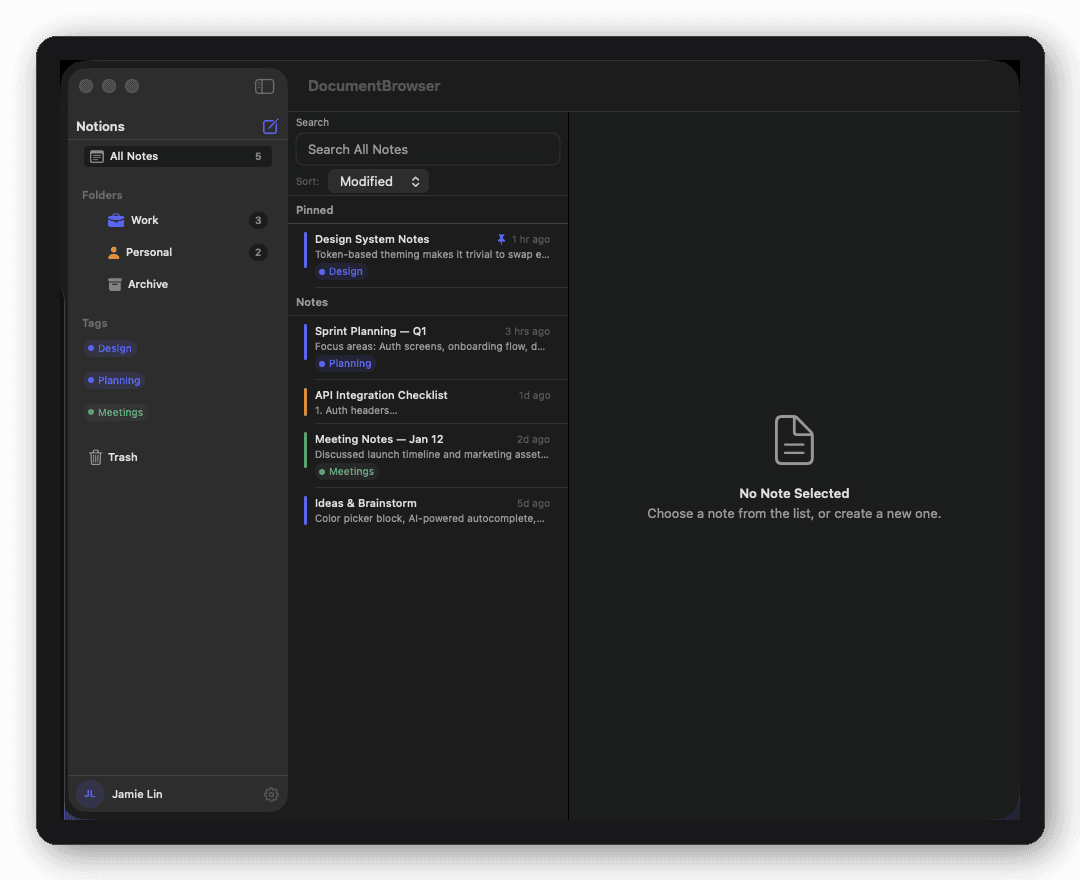This screenshot has width=1080, height=880.
Task: Click the '1d ago' timestamp
Action: (x=534, y=395)
